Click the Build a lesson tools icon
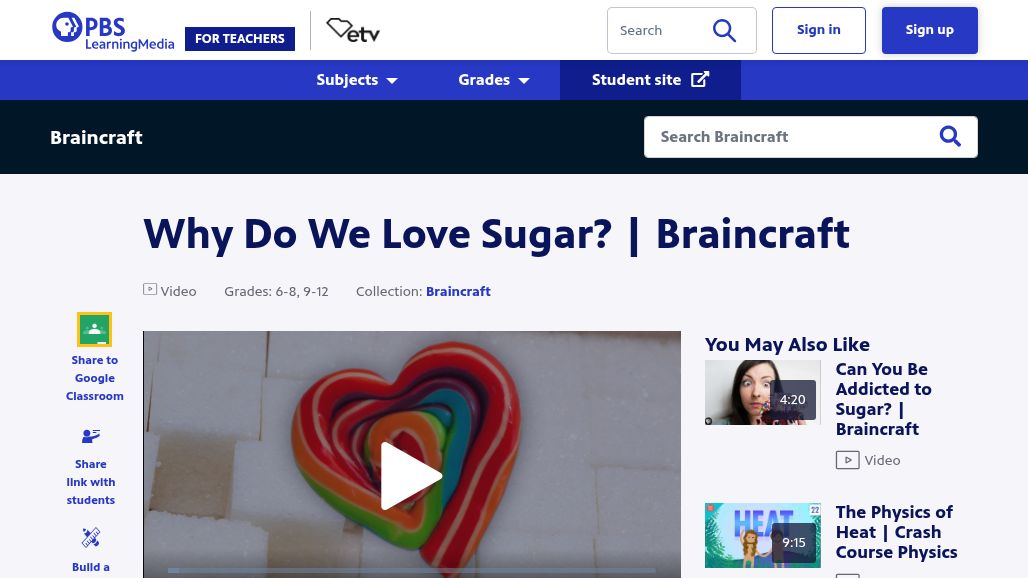This screenshot has height=578, width=1028. coord(90,537)
